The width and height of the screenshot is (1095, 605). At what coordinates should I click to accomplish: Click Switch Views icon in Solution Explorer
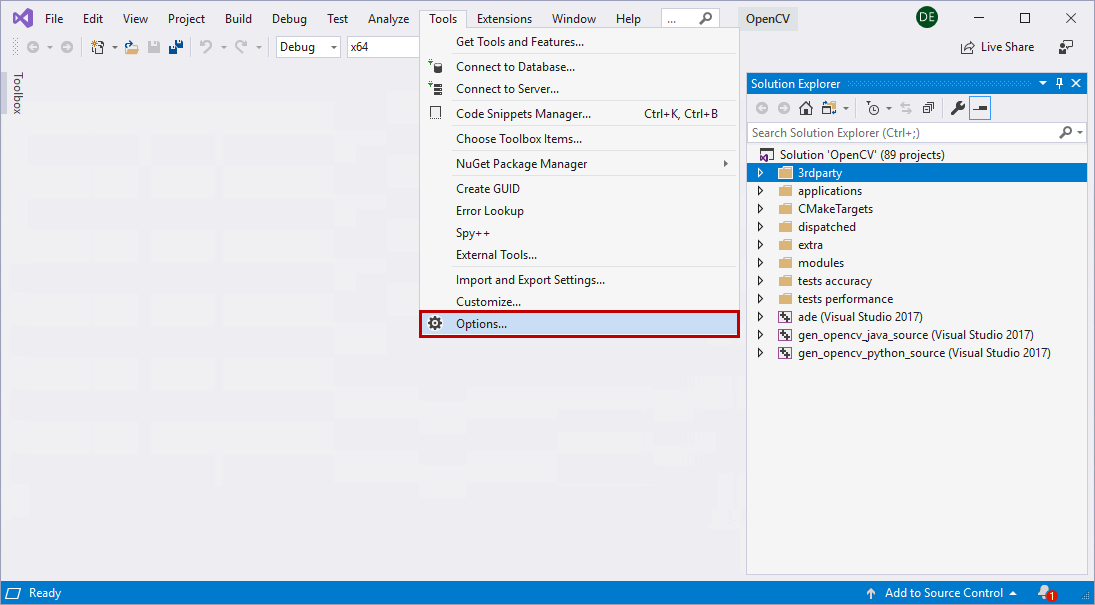pyautogui.click(x=828, y=108)
